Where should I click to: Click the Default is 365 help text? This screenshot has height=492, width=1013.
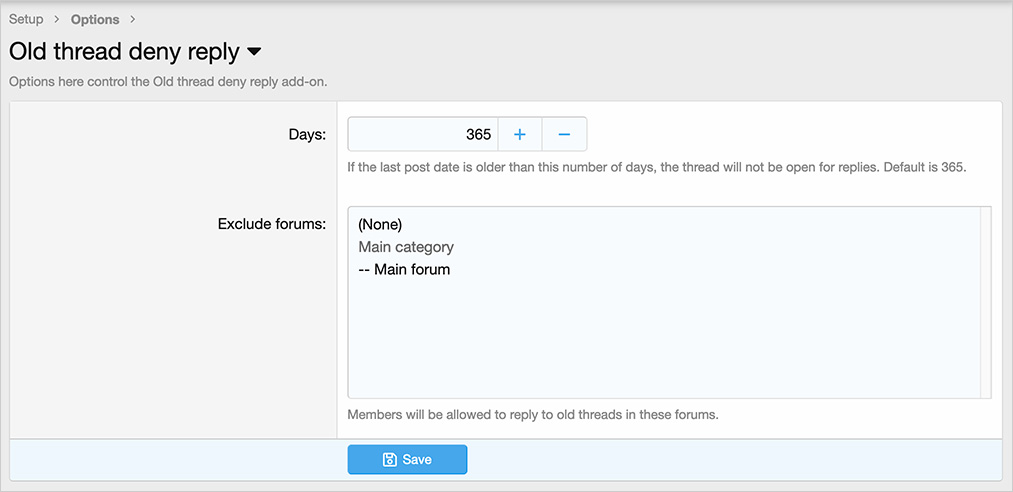(924, 167)
